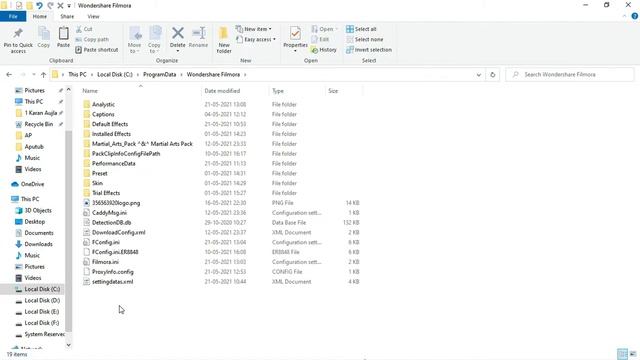Screen dimensions: 640x360
Task: Expand the address bar history dropdown
Action: point(479,75)
